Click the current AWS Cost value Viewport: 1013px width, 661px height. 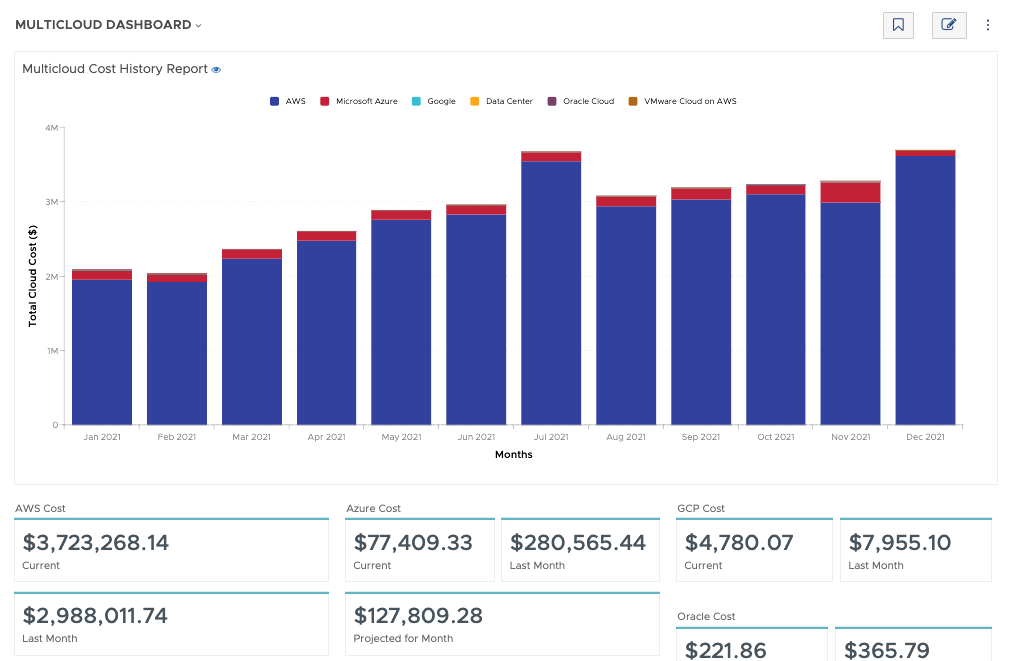point(96,543)
